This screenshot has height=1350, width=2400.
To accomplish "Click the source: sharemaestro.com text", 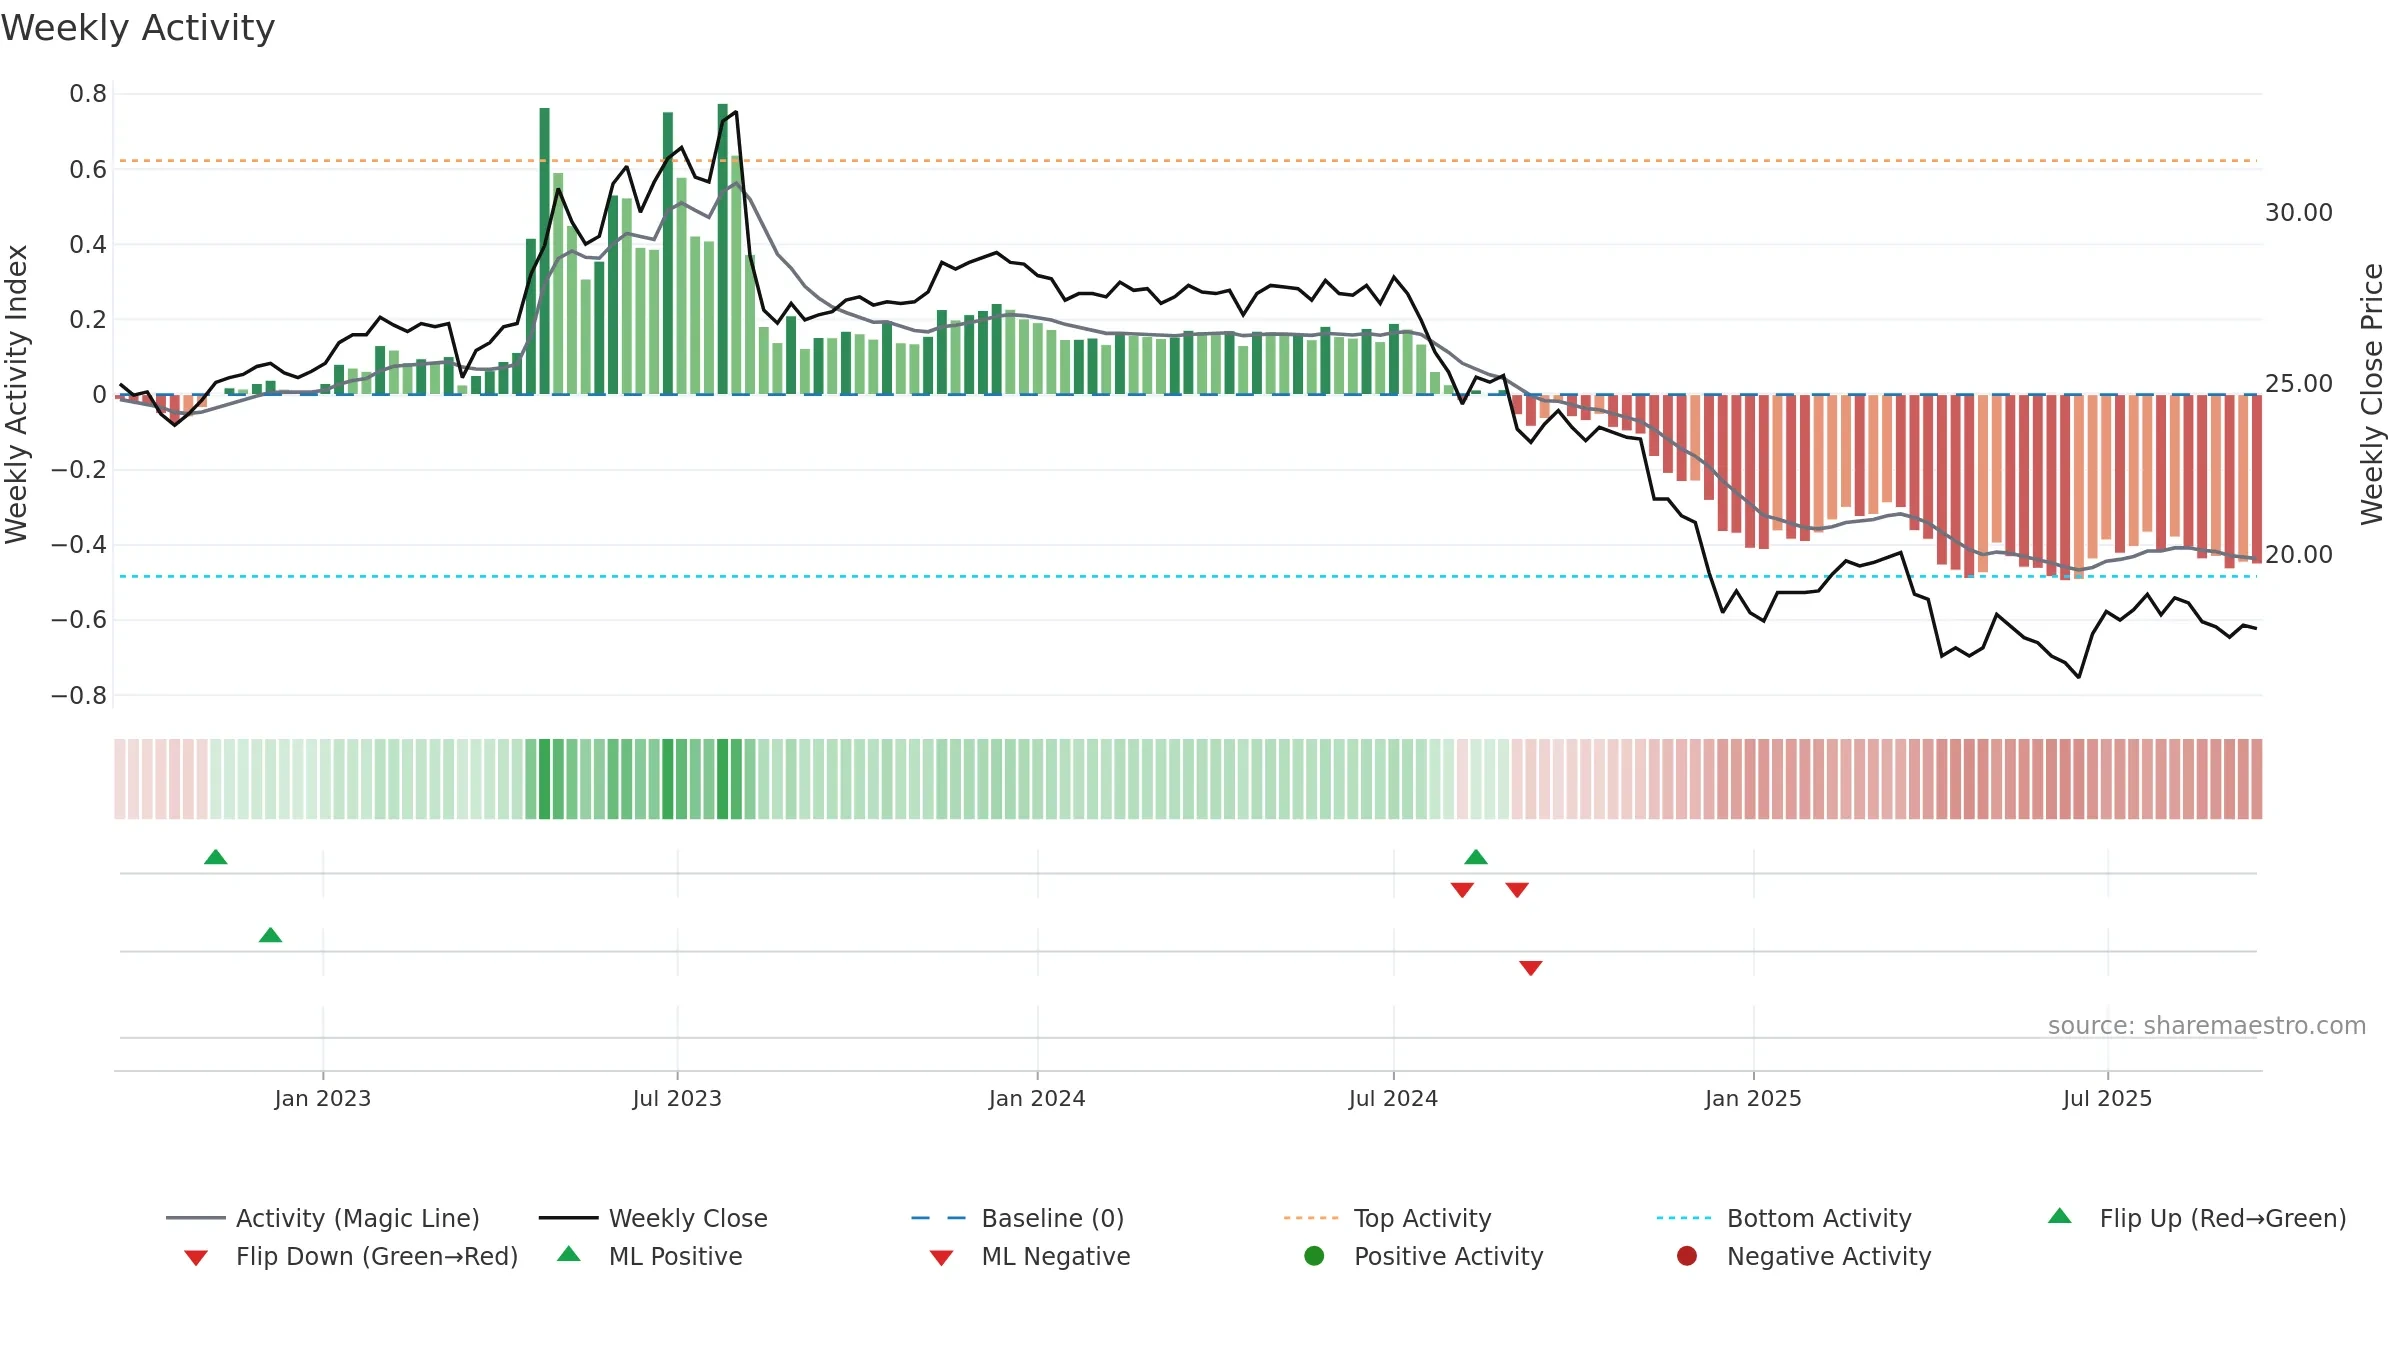I will click(2207, 1026).
